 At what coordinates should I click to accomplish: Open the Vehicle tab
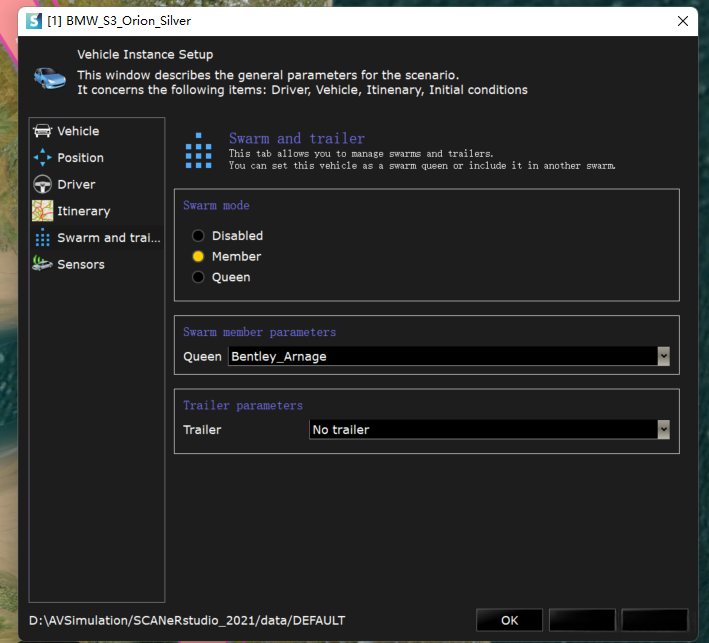pos(97,131)
